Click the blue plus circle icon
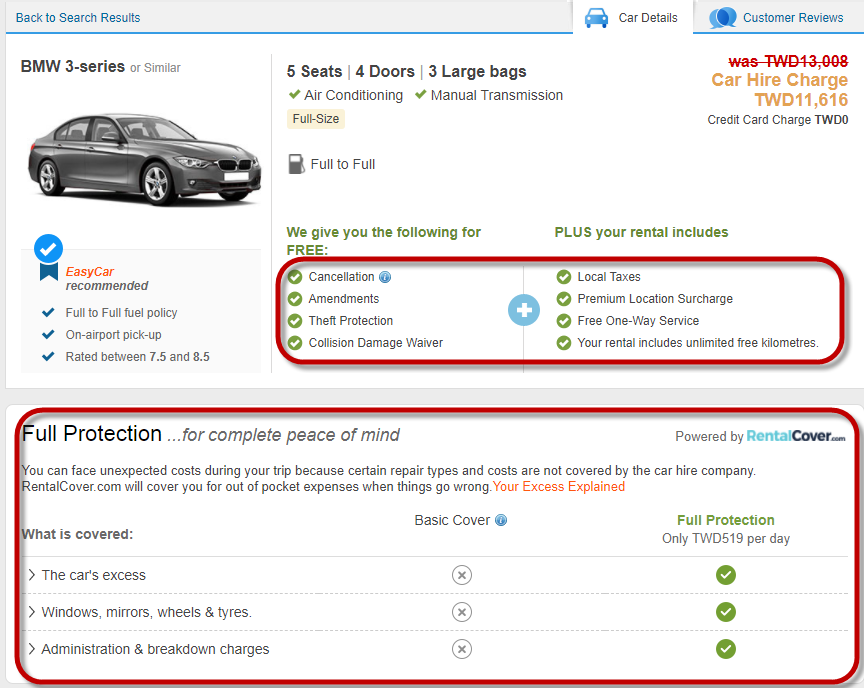Screen dimensions: 864x688 [x=523, y=310]
